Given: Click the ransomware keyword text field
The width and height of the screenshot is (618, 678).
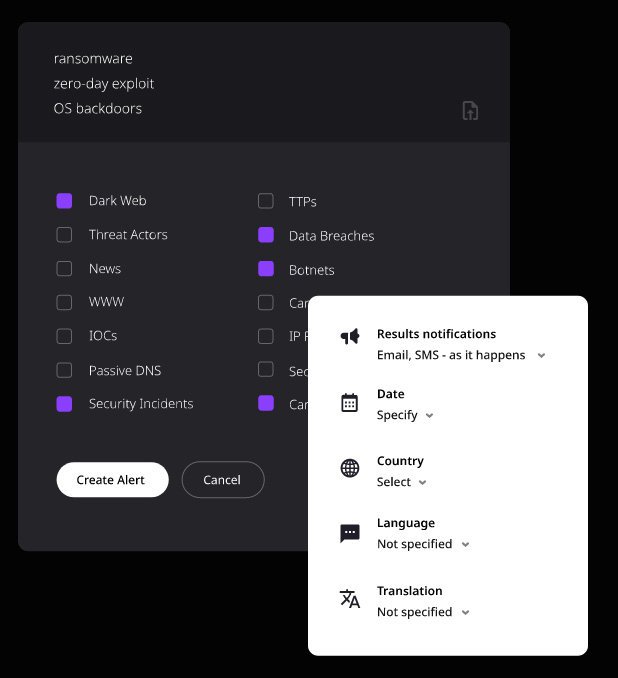Looking at the screenshot, I should pyautogui.click(x=93, y=58).
